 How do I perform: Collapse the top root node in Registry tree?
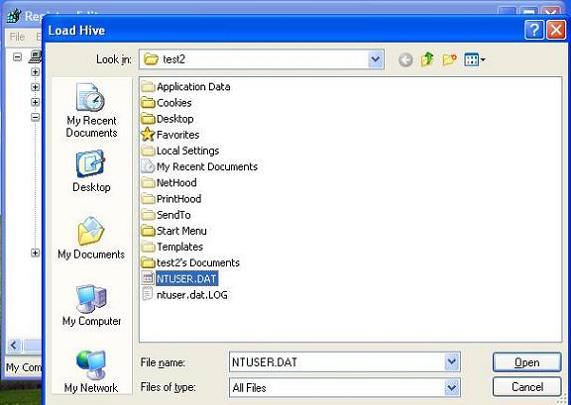17,57
